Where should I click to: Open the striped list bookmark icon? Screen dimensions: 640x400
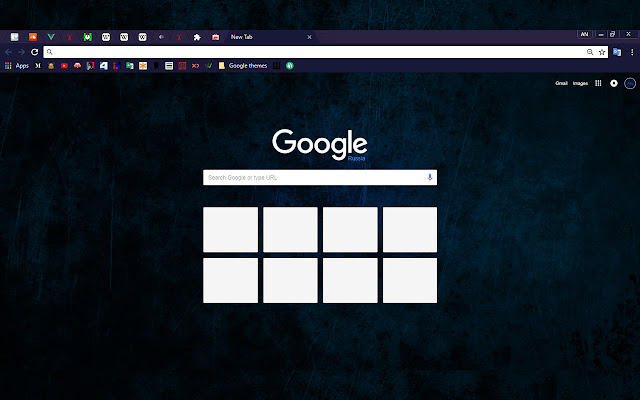(x=169, y=66)
